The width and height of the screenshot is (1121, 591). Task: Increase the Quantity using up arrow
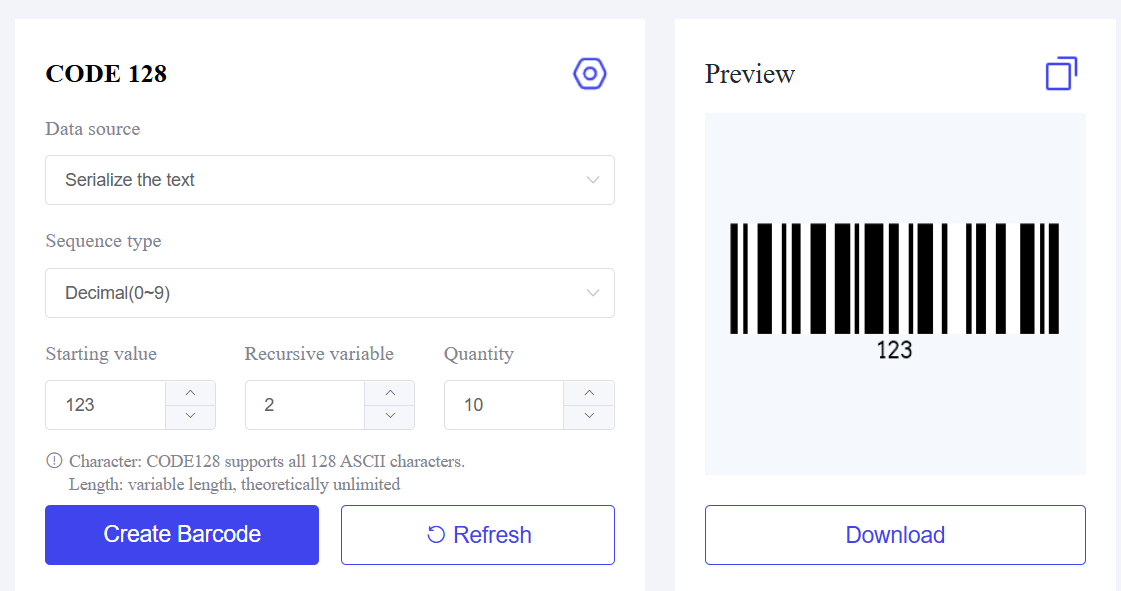(x=589, y=392)
